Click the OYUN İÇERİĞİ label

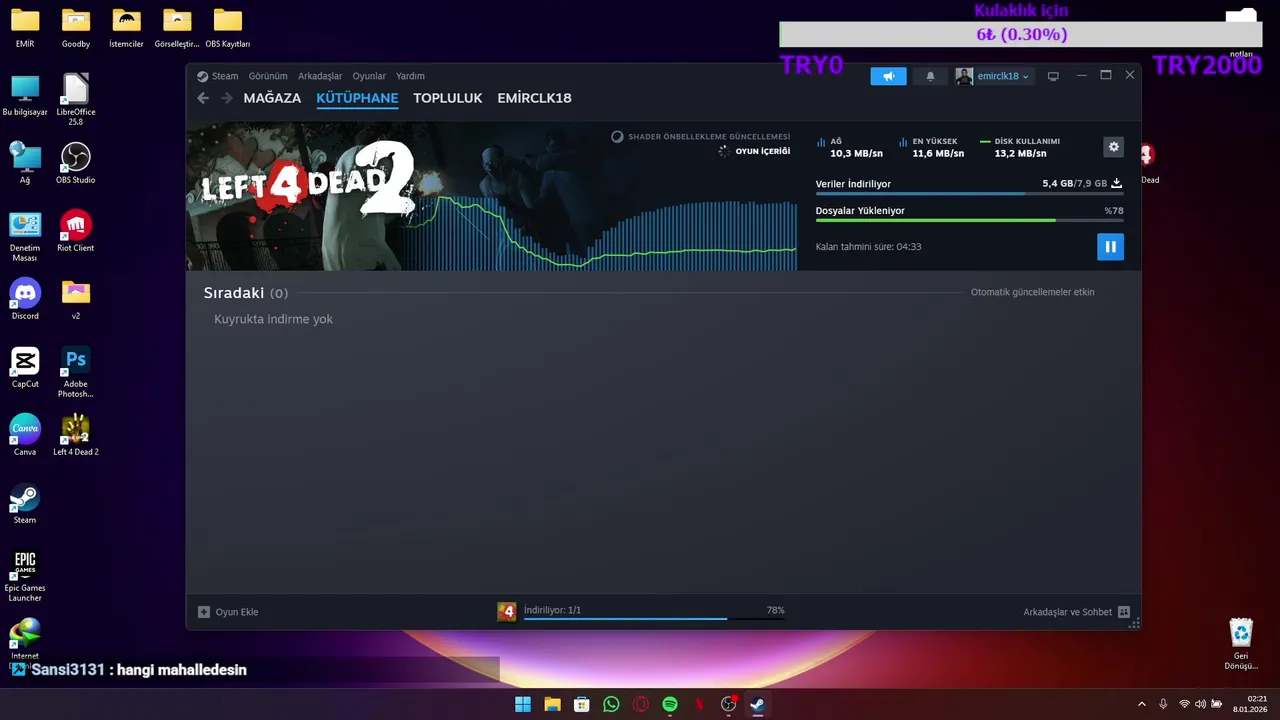pyautogui.click(x=762, y=152)
